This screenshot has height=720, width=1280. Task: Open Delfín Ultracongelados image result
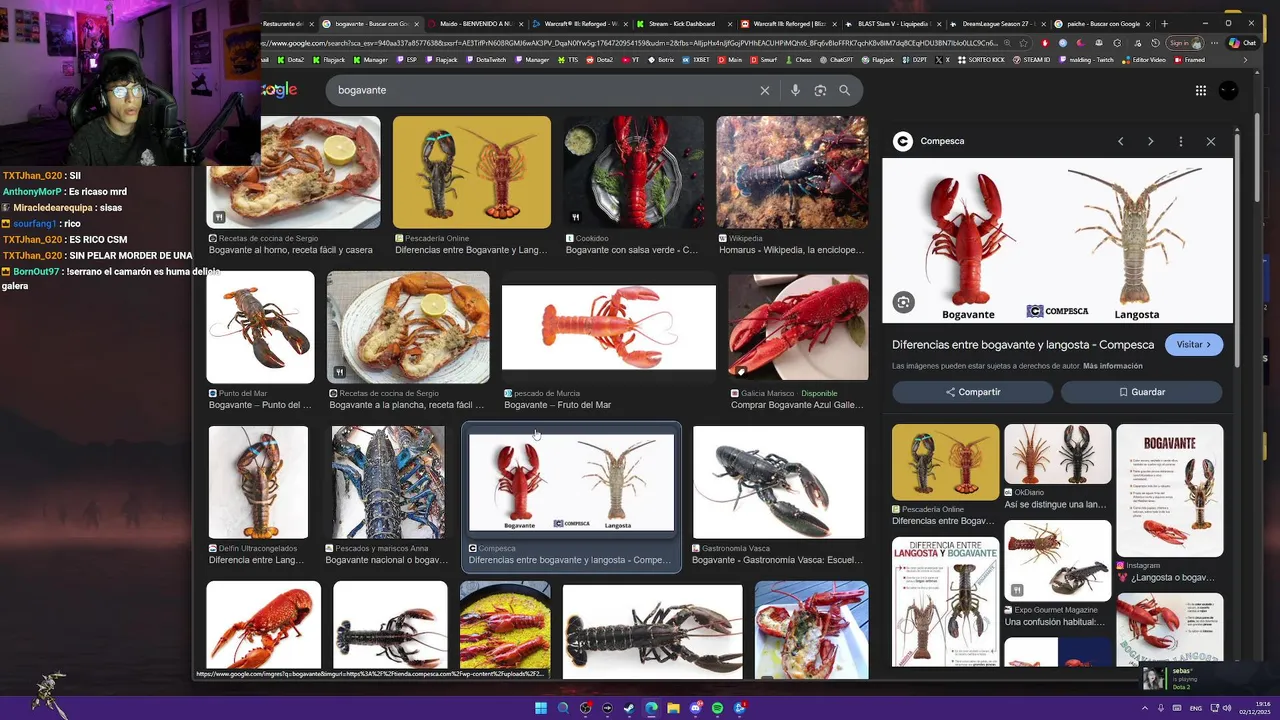pos(258,482)
